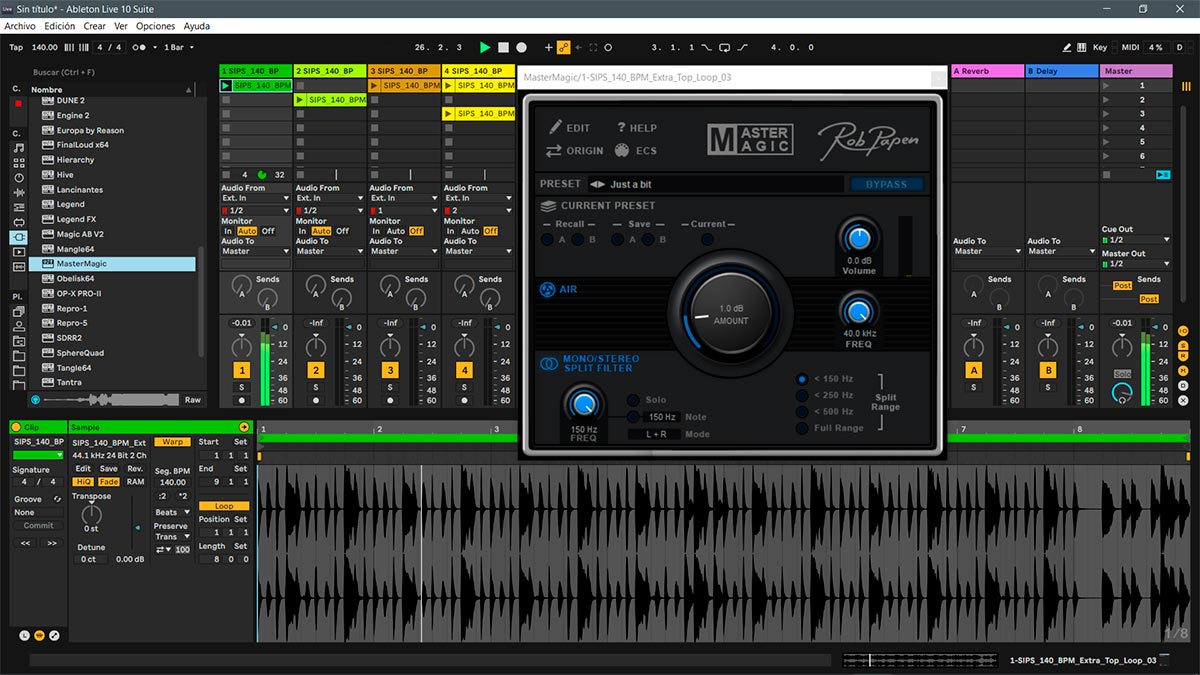This screenshot has width=1200, height=675.
Task: Open the Edición menu
Action: coord(59,26)
